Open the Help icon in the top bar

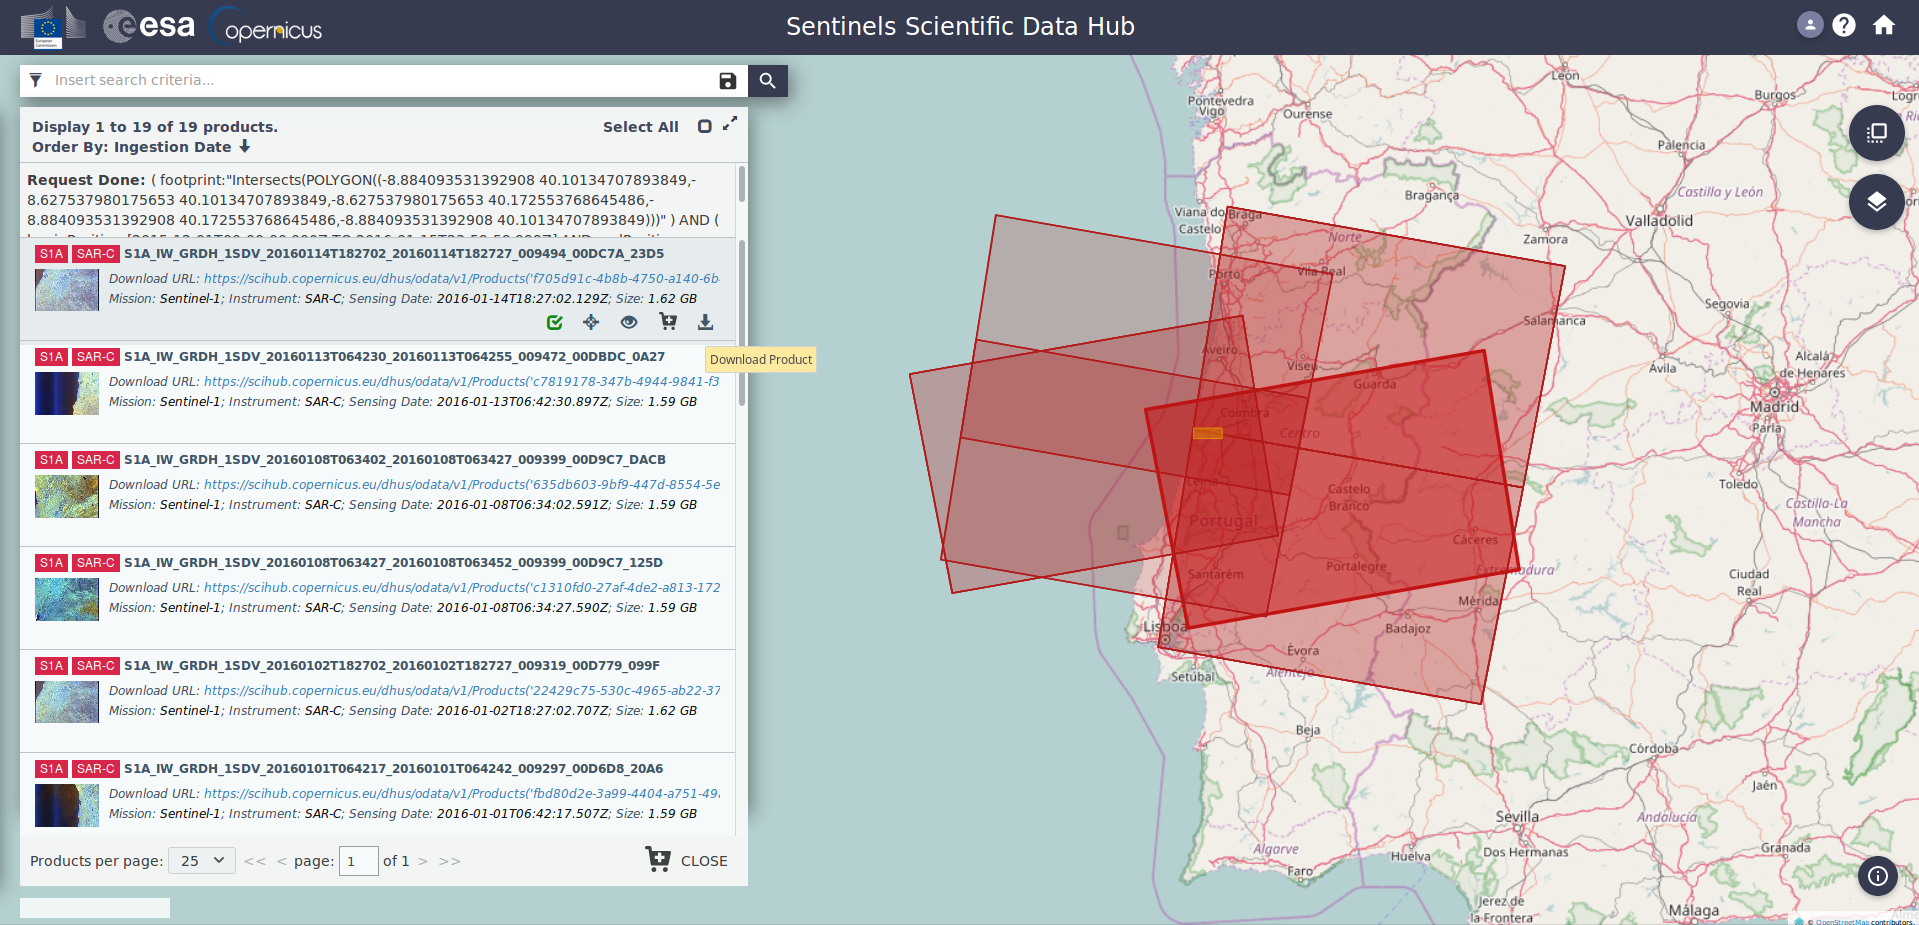click(x=1846, y=24)
